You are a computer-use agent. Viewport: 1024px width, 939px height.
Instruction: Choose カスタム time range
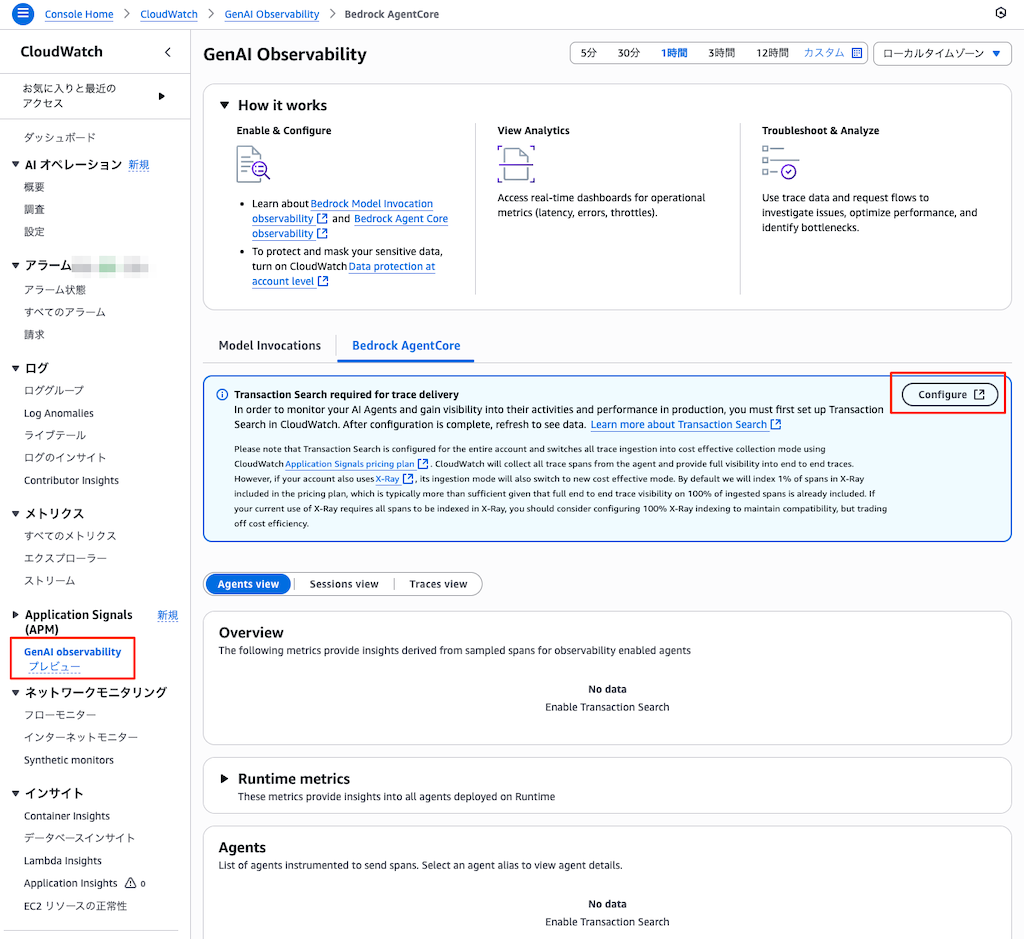tap(824, 53)
